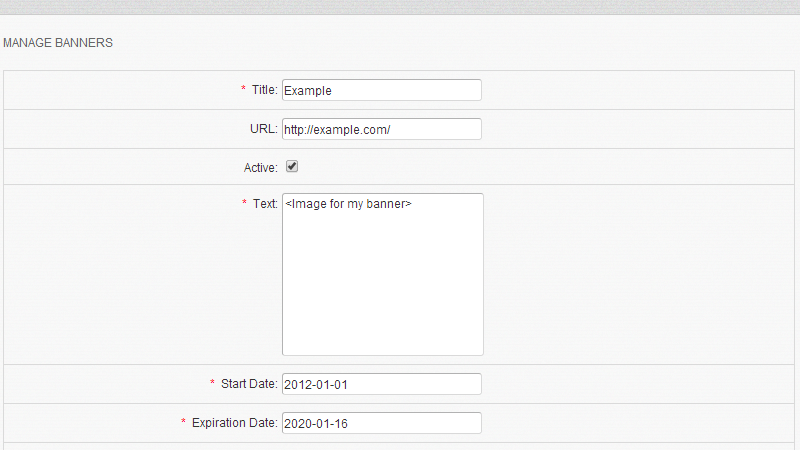
Task: Focus the URL input field
Action: coord(381,129)
